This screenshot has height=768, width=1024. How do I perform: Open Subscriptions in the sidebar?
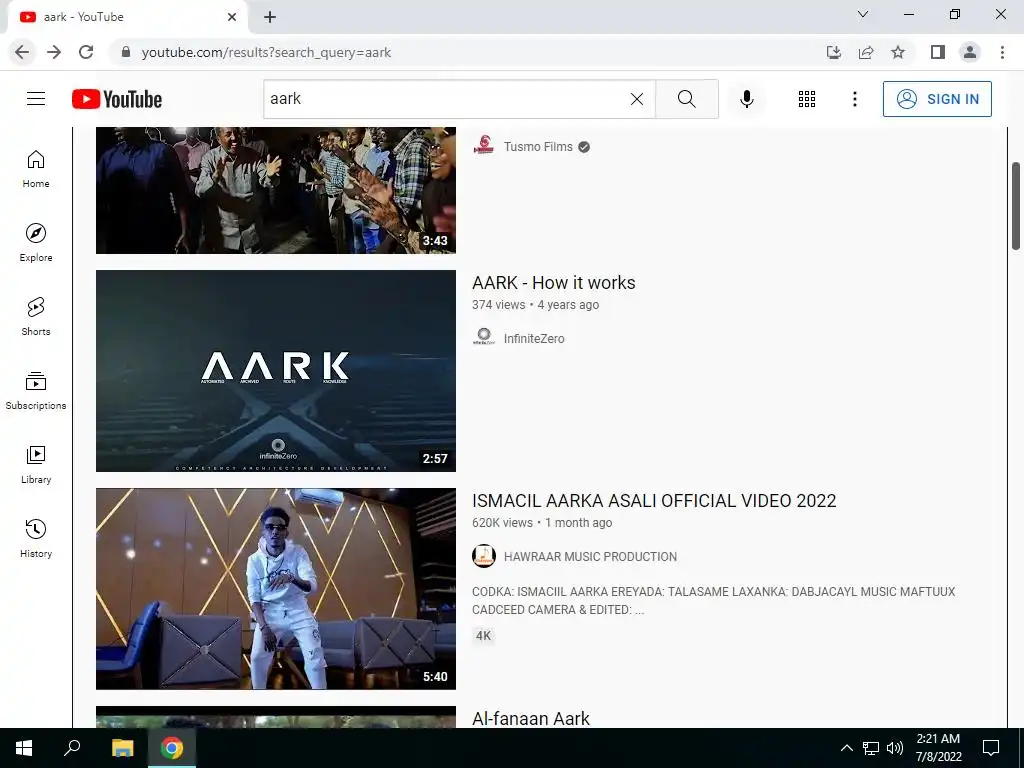click(x=36, y=391)
